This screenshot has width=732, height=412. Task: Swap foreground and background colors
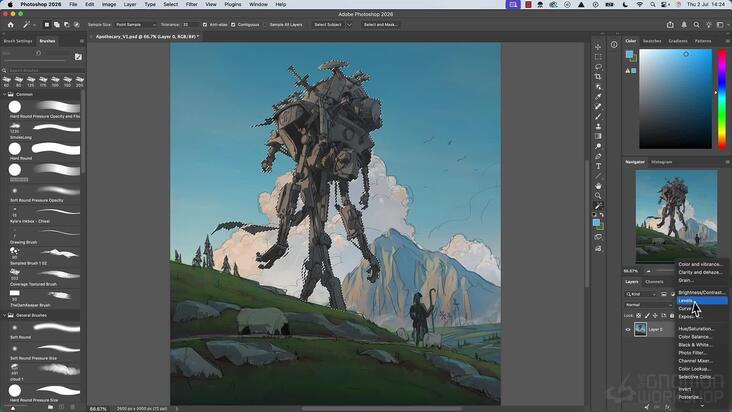pyautogui.click(x=602, y=215)
